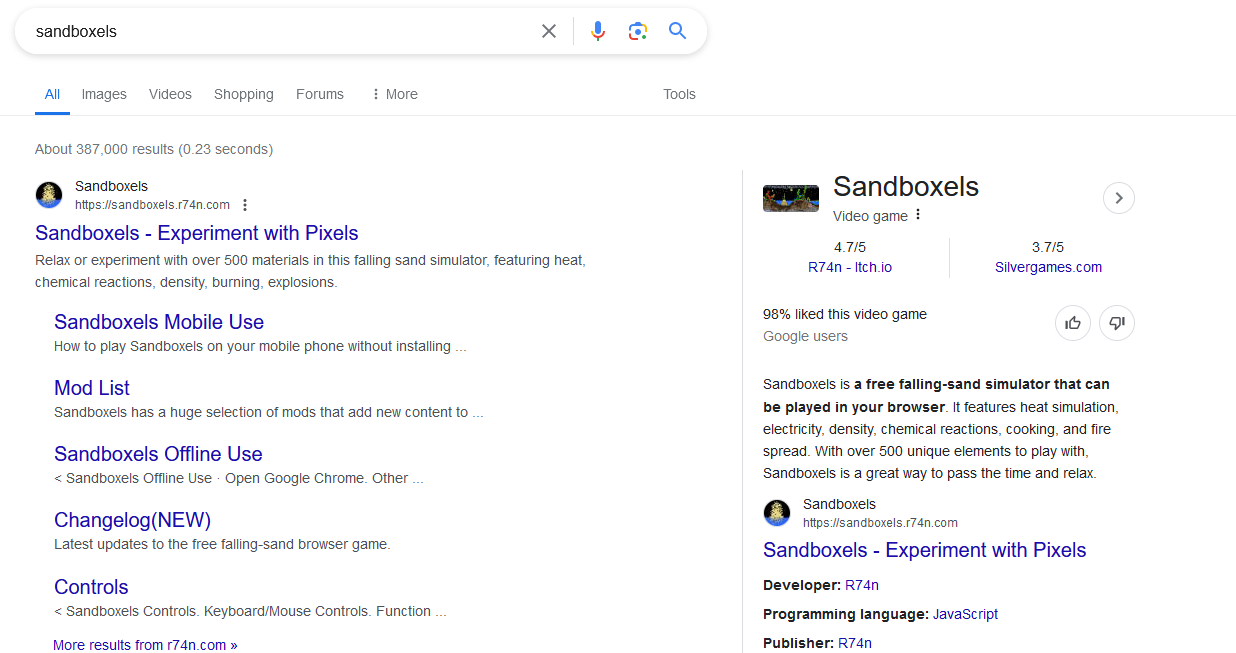Expand knowledge panel with right chevron
This screenshot has width=1236, height=653.
coord(1119,198)
